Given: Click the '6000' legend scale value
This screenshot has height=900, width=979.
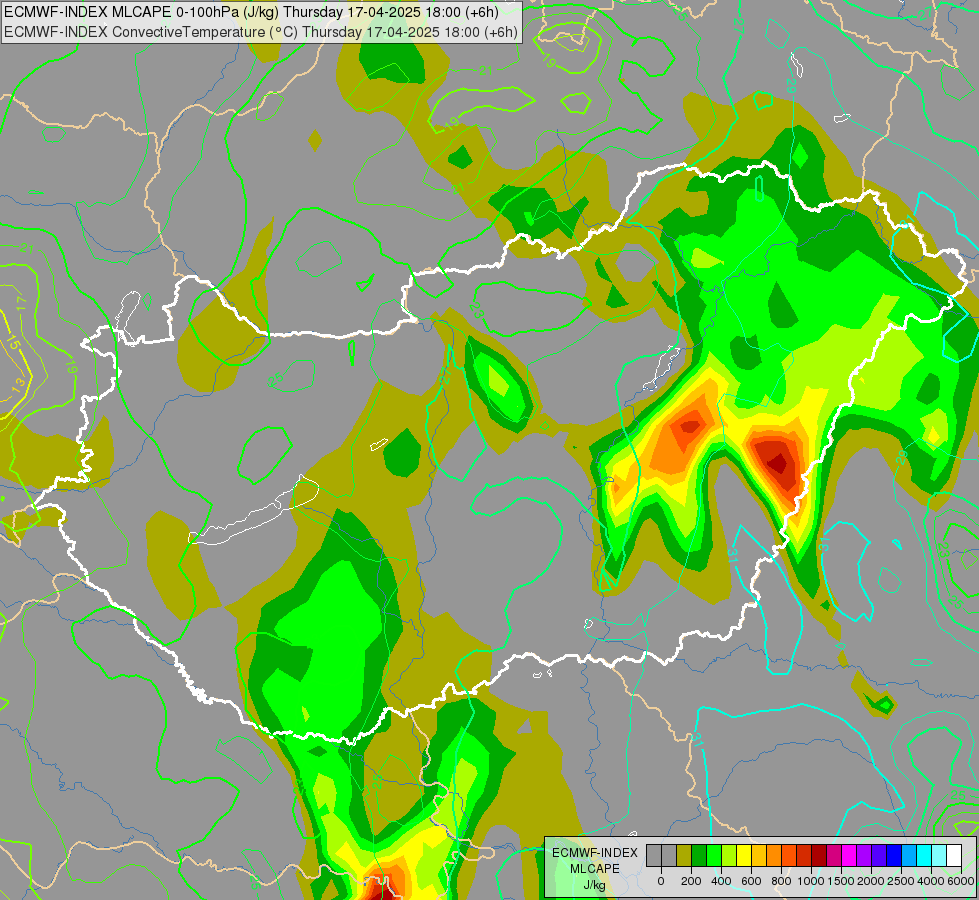Looking at the screenshot, I should click(961, 881).
